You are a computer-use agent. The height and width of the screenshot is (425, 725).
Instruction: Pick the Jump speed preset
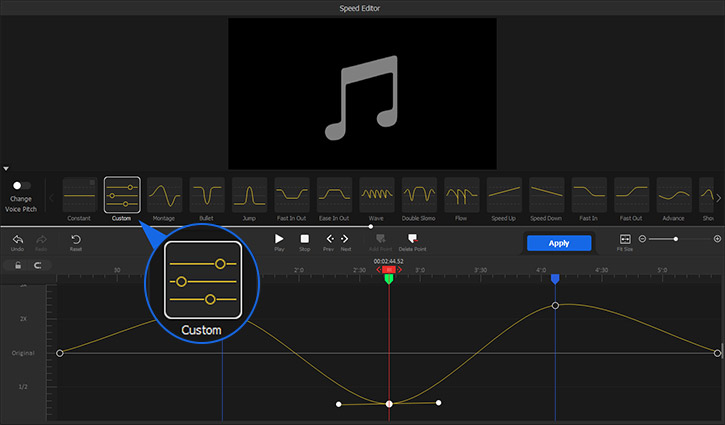point(249,195)
